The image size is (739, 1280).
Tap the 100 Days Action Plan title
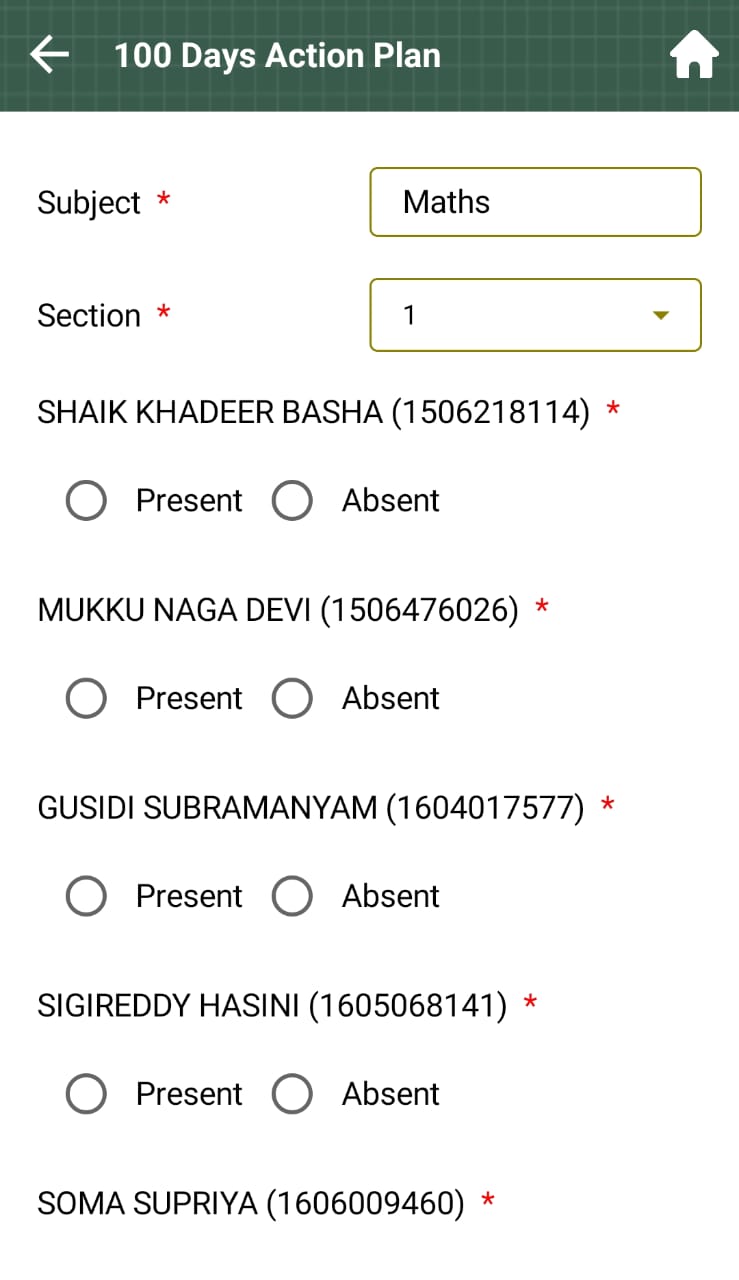point(277,55)
